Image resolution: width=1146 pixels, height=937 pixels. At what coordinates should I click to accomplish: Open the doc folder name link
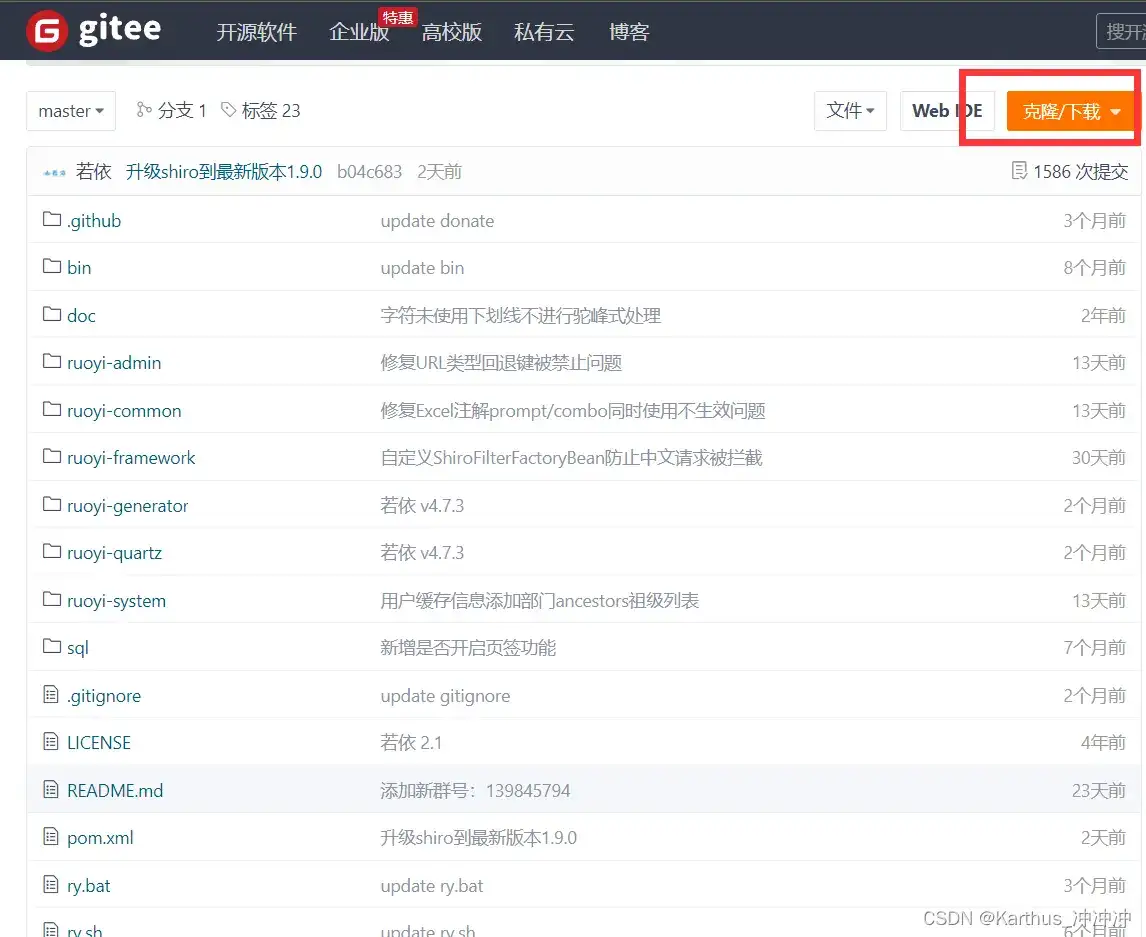(81, 316)
